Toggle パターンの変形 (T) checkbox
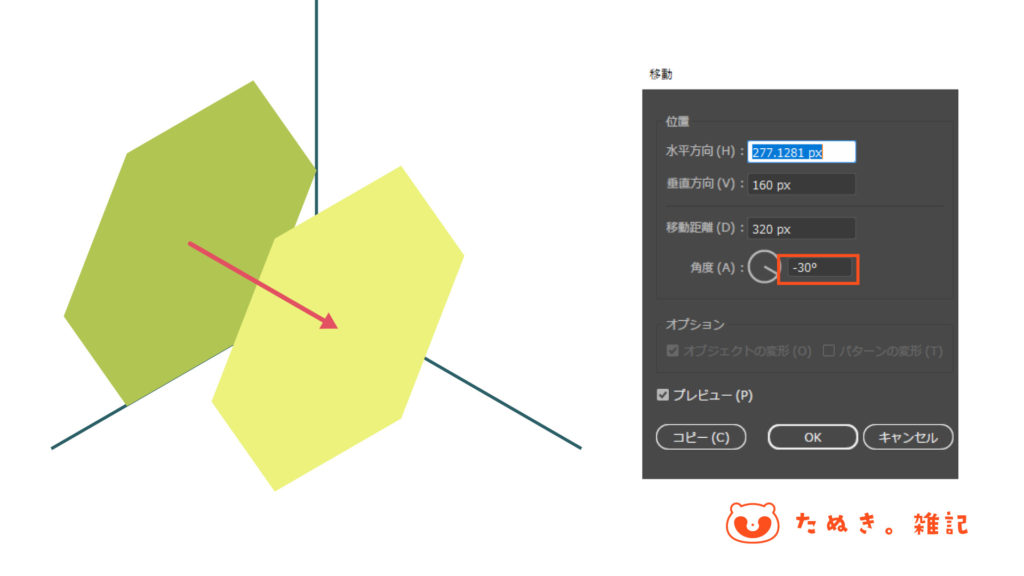1024x576 pixels. 829,351
